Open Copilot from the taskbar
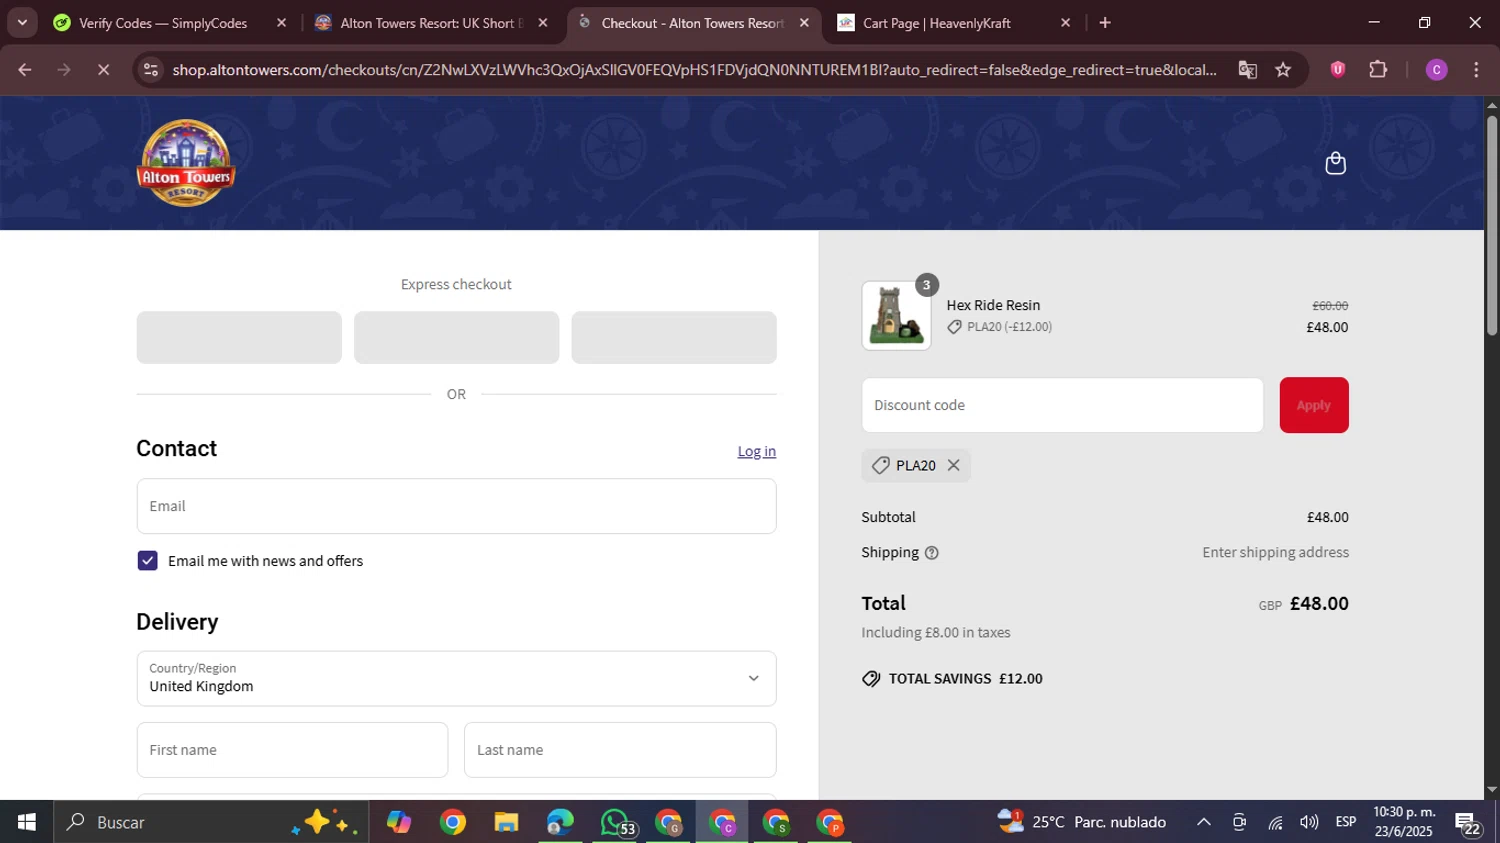Viewport: 1500px width, 843px height. 399,822
